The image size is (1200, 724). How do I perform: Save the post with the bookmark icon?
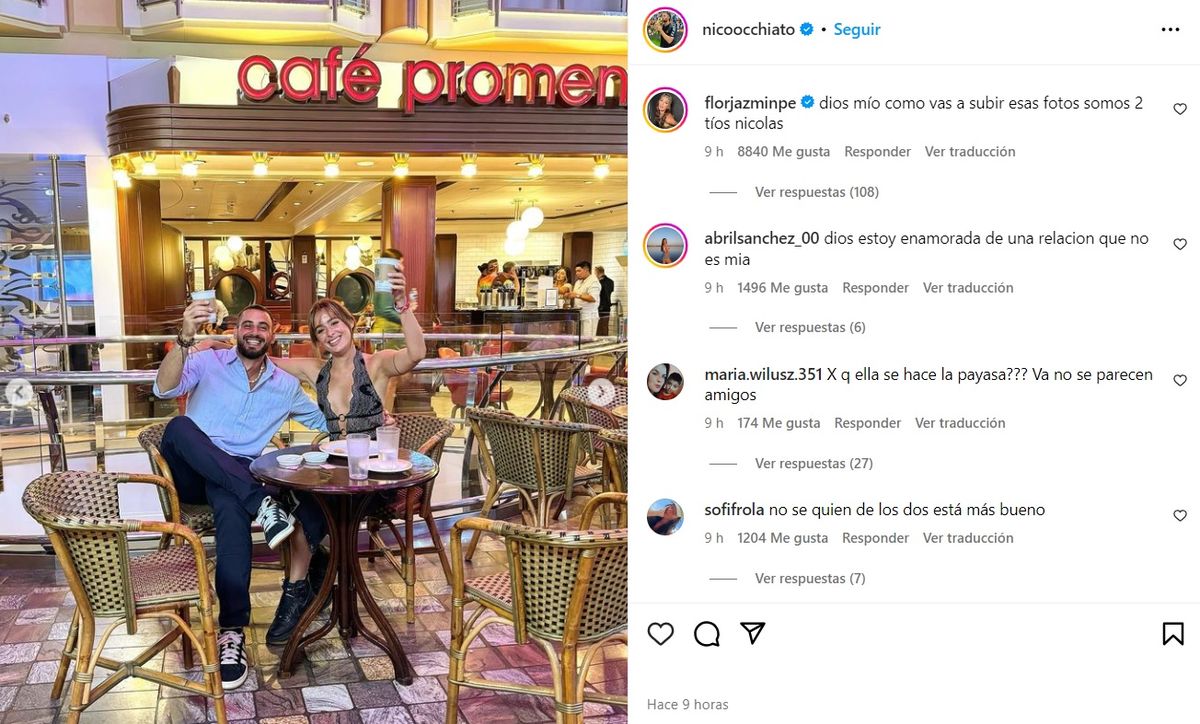tap(1173, 634)
